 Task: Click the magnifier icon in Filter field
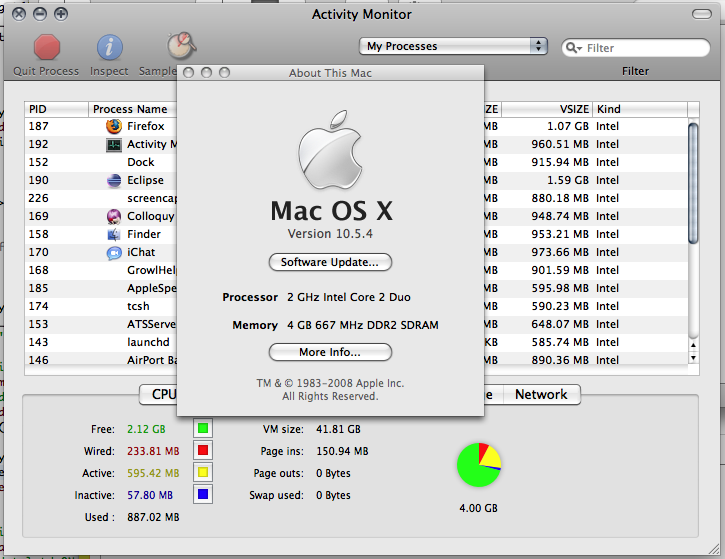click(573, 48)
